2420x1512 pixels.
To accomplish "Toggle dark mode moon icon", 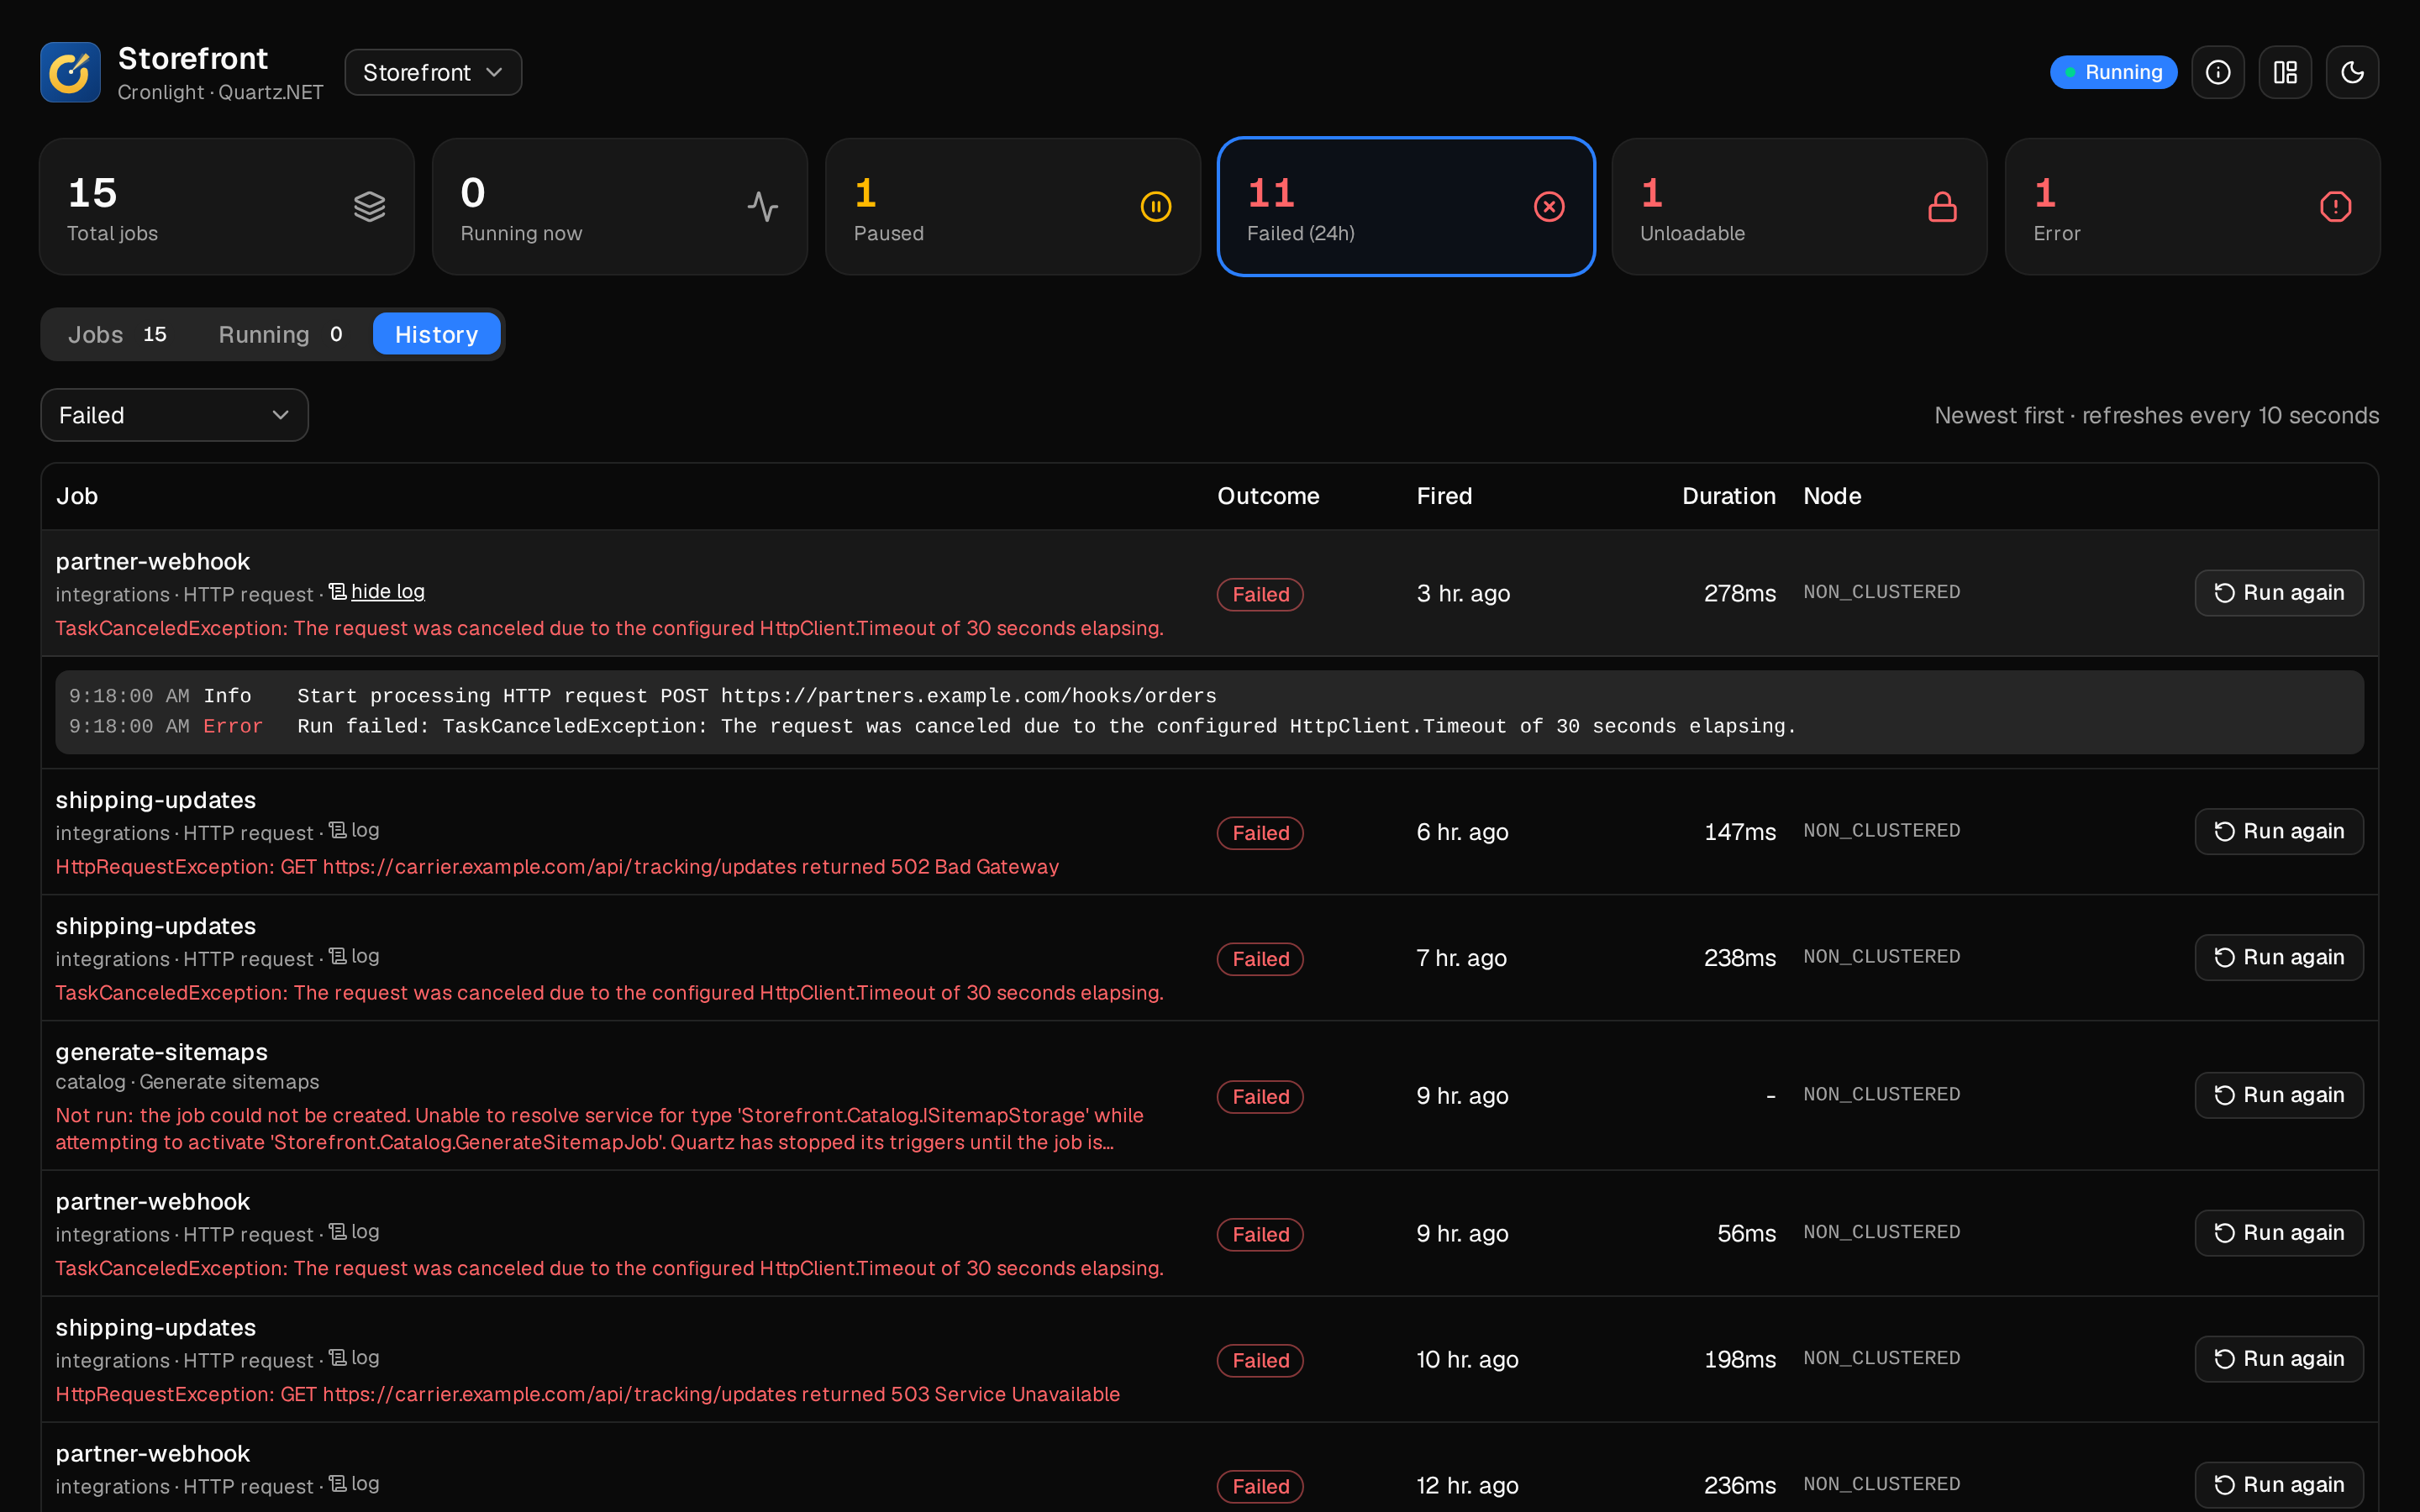I will 2352,72.
